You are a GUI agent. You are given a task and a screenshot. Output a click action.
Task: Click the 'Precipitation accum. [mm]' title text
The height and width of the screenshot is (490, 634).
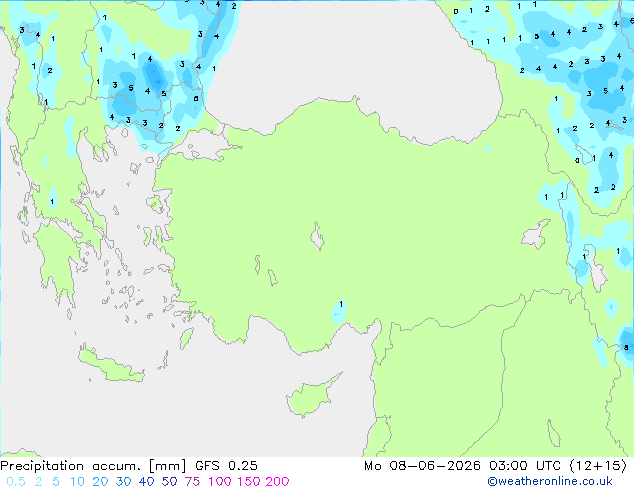pos(93,466)
